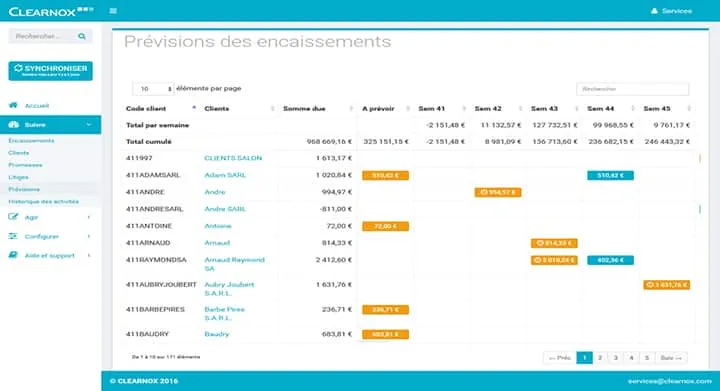Click blue Sem 44 badge for Adam SARL

click(610, 175)
